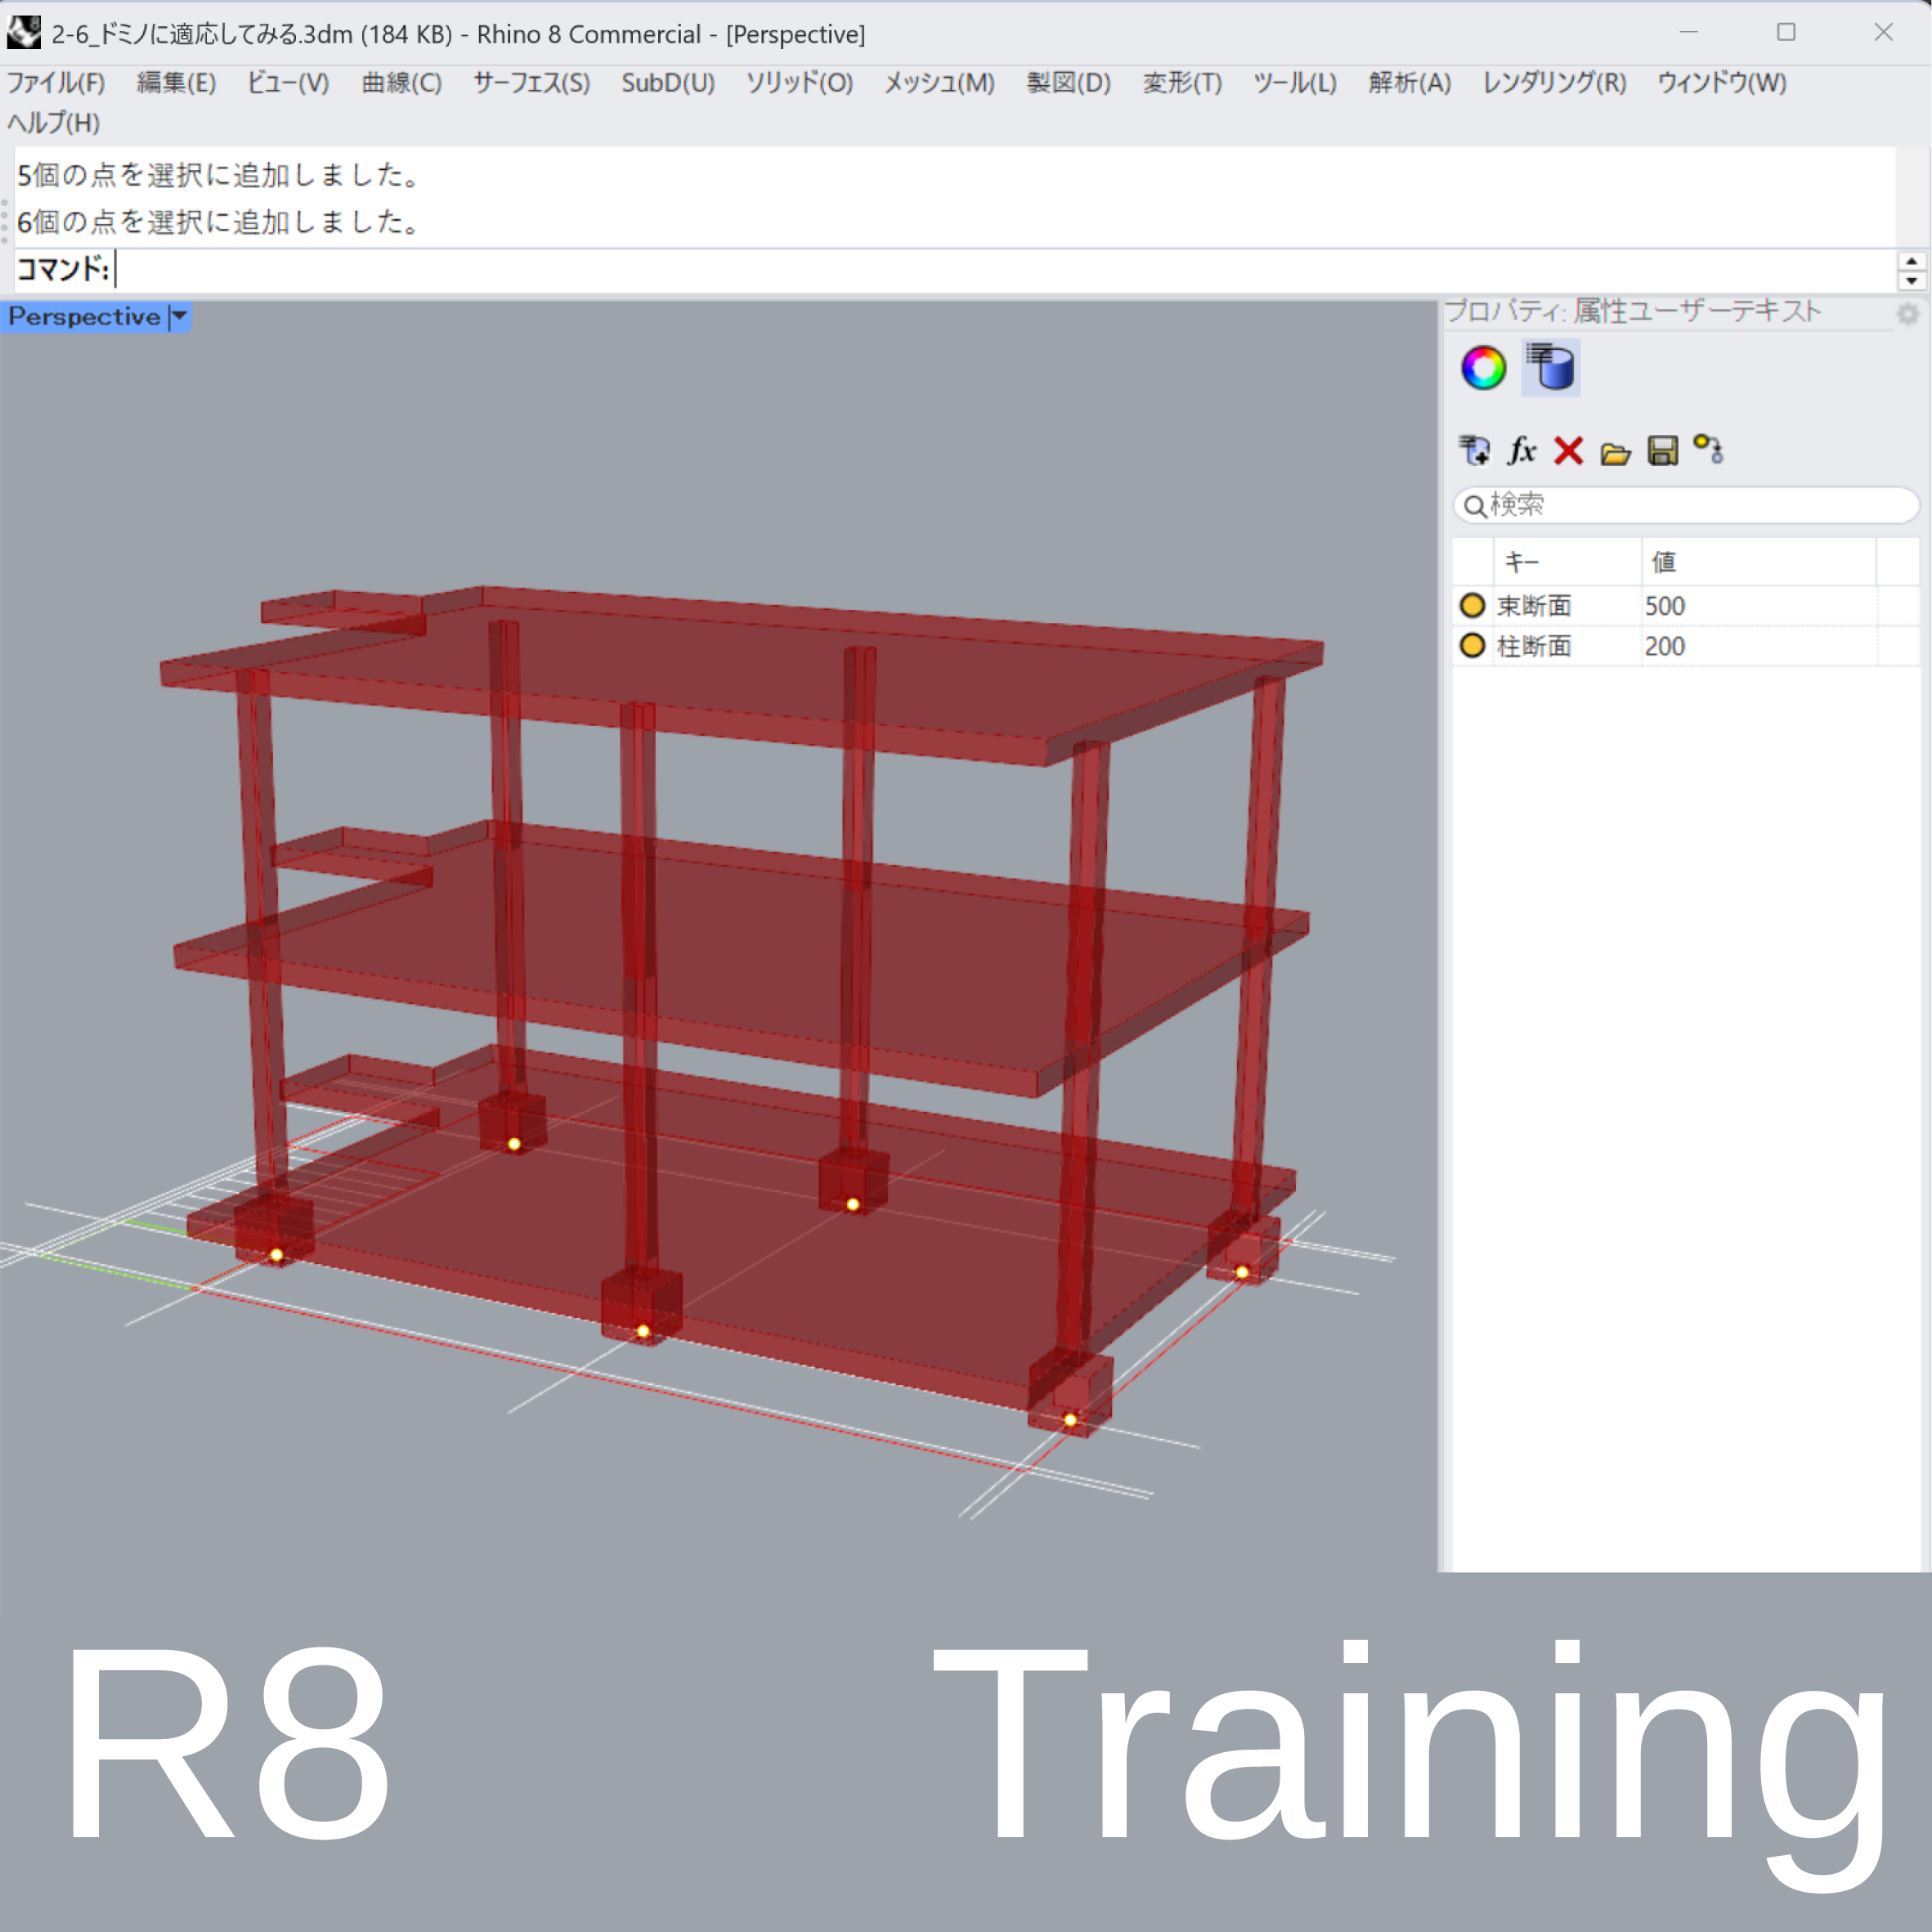This screenshot has height=1932, width=1932.
Task: Toggle the yellow circle beside 束断面
Action: [1472, 605]
